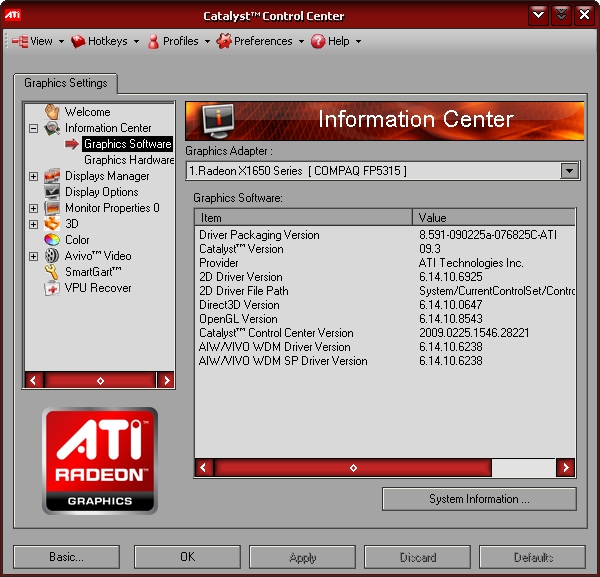Click the Value column header
Screen dimensions: 600x577
tap(494, 218)
